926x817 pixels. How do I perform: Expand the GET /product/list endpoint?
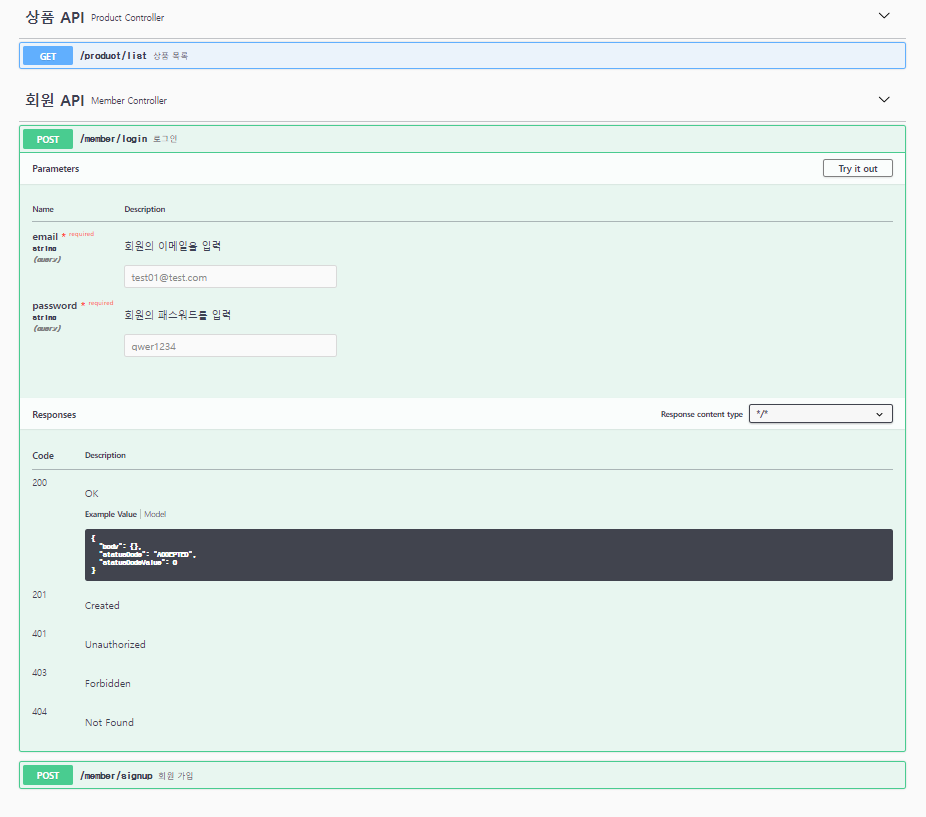[462, 56]
